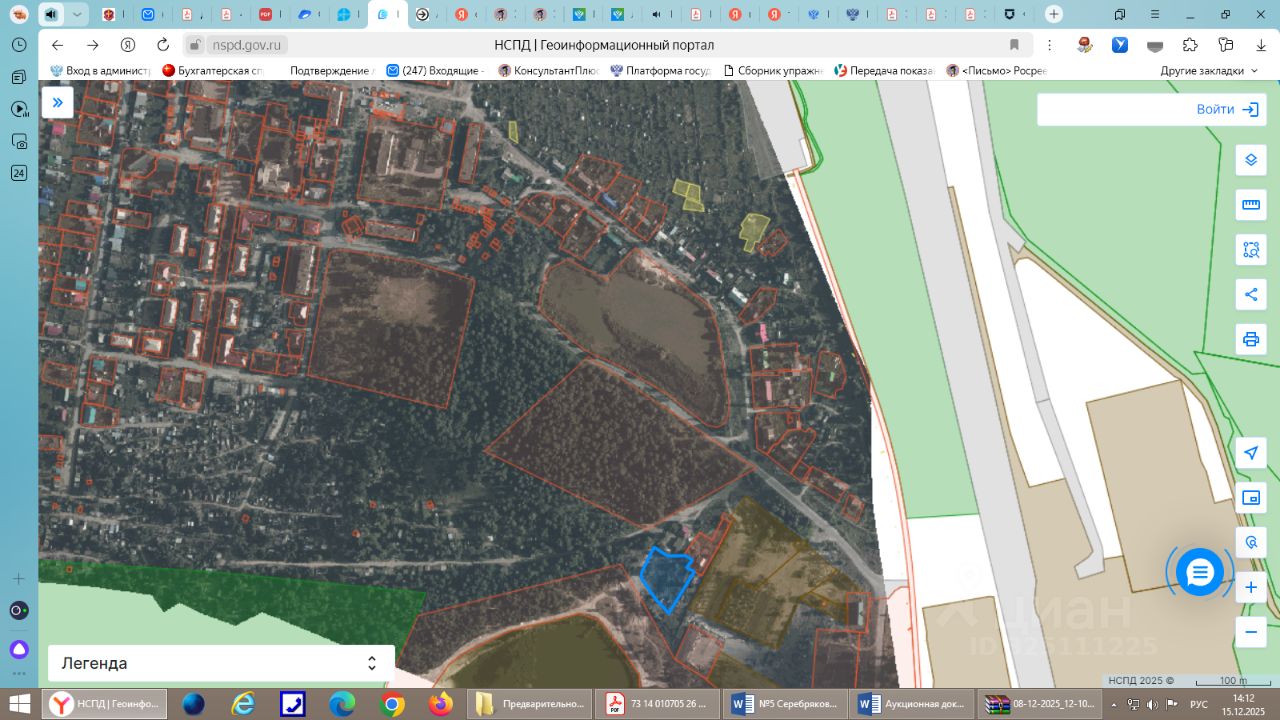
Task: Center map on my location
Action: point(1250,453)
